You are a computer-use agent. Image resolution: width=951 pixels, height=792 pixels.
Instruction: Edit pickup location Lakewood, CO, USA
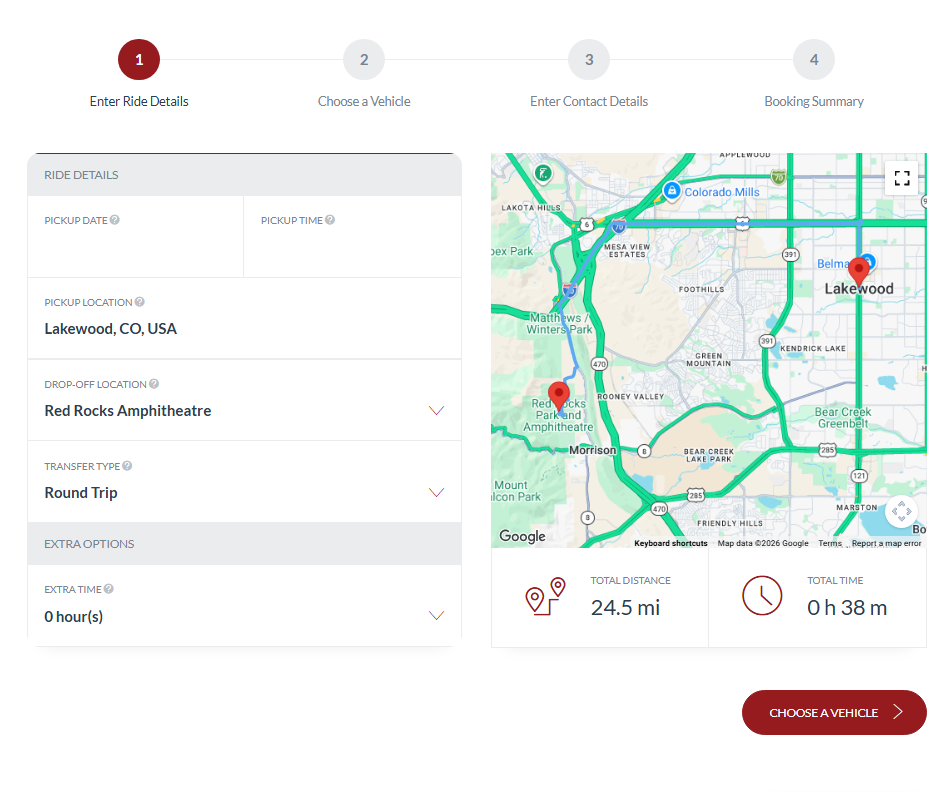[x=244, y=318]
